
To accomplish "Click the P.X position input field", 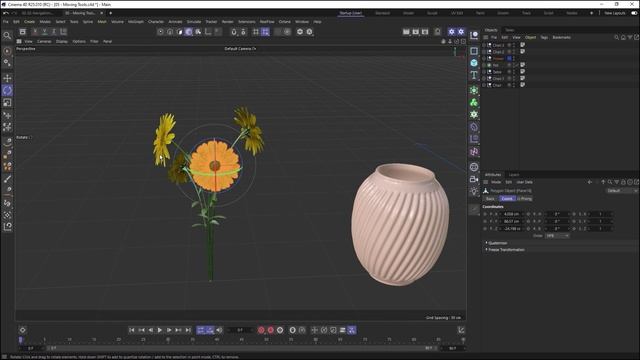I will click(512, 214).
